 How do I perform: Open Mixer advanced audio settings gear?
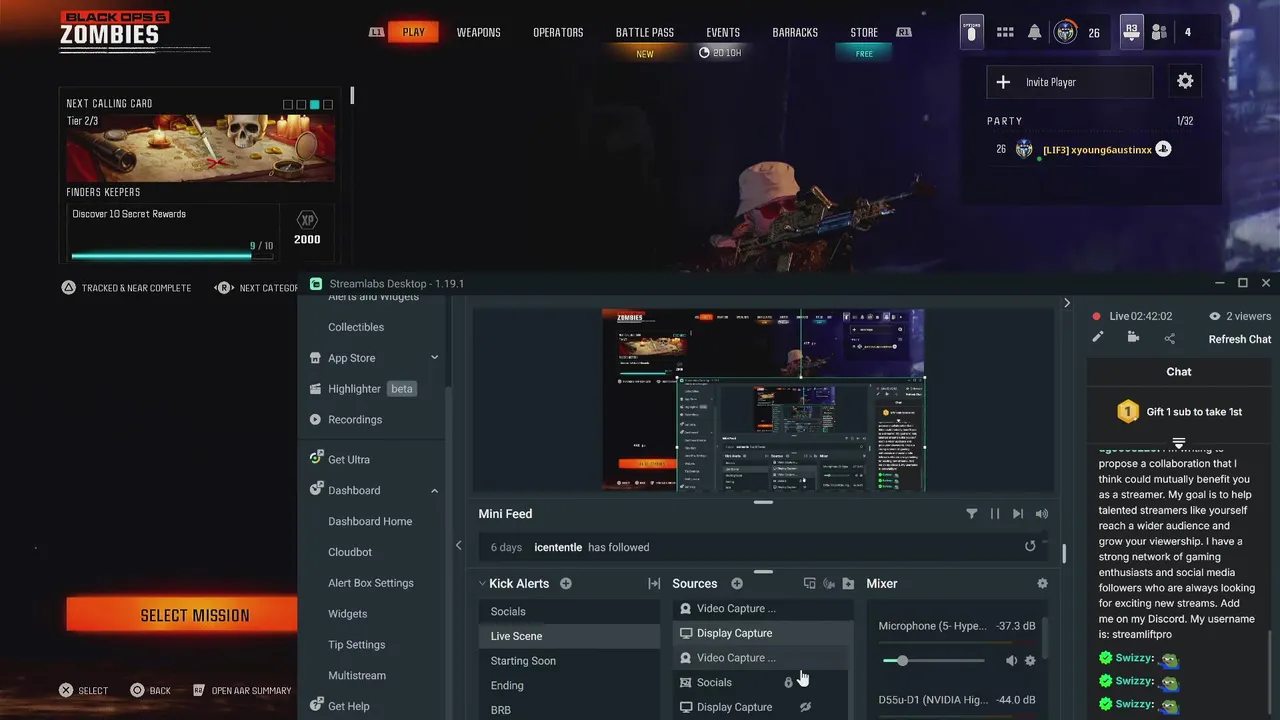click(x=1042, y=583)
